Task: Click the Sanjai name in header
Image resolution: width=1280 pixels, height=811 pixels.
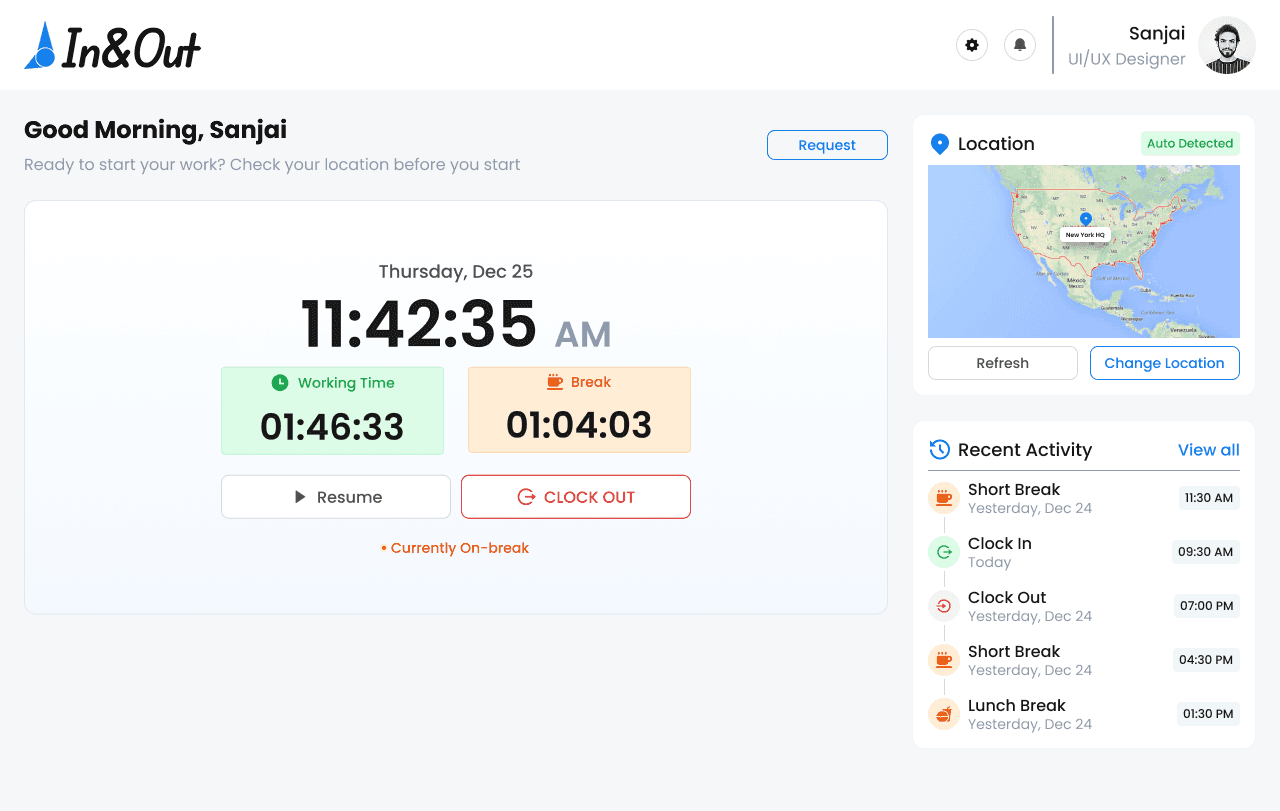Action: click(1157, 34)
